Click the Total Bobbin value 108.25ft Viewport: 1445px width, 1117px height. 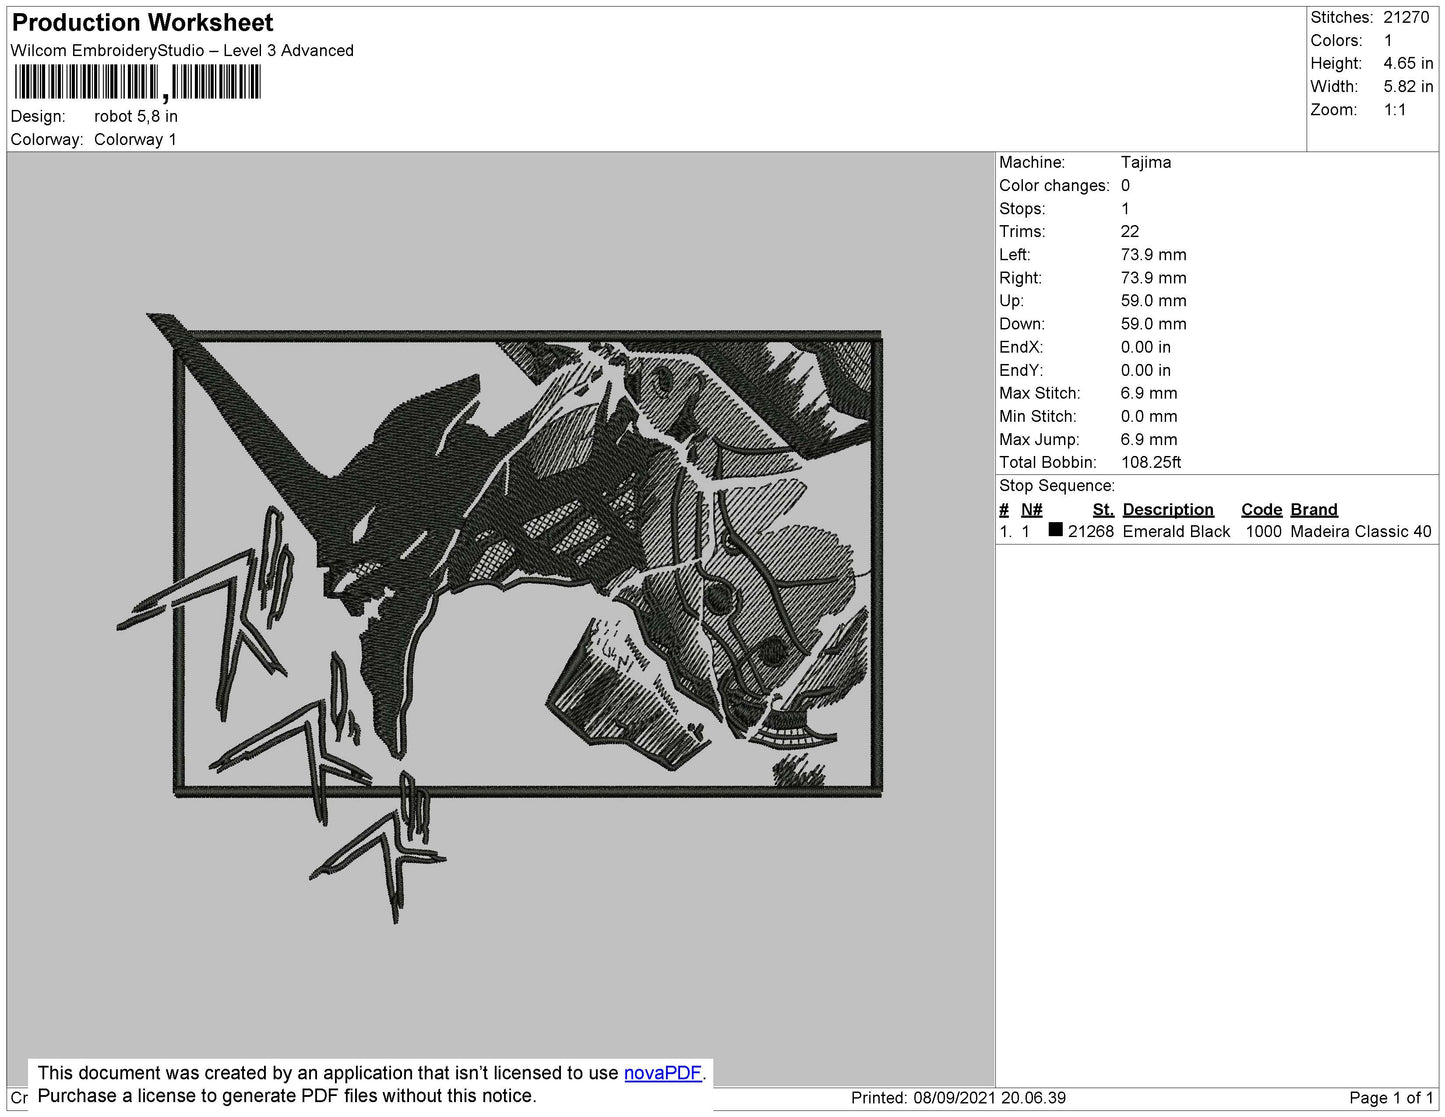[x=1151, y=462]
